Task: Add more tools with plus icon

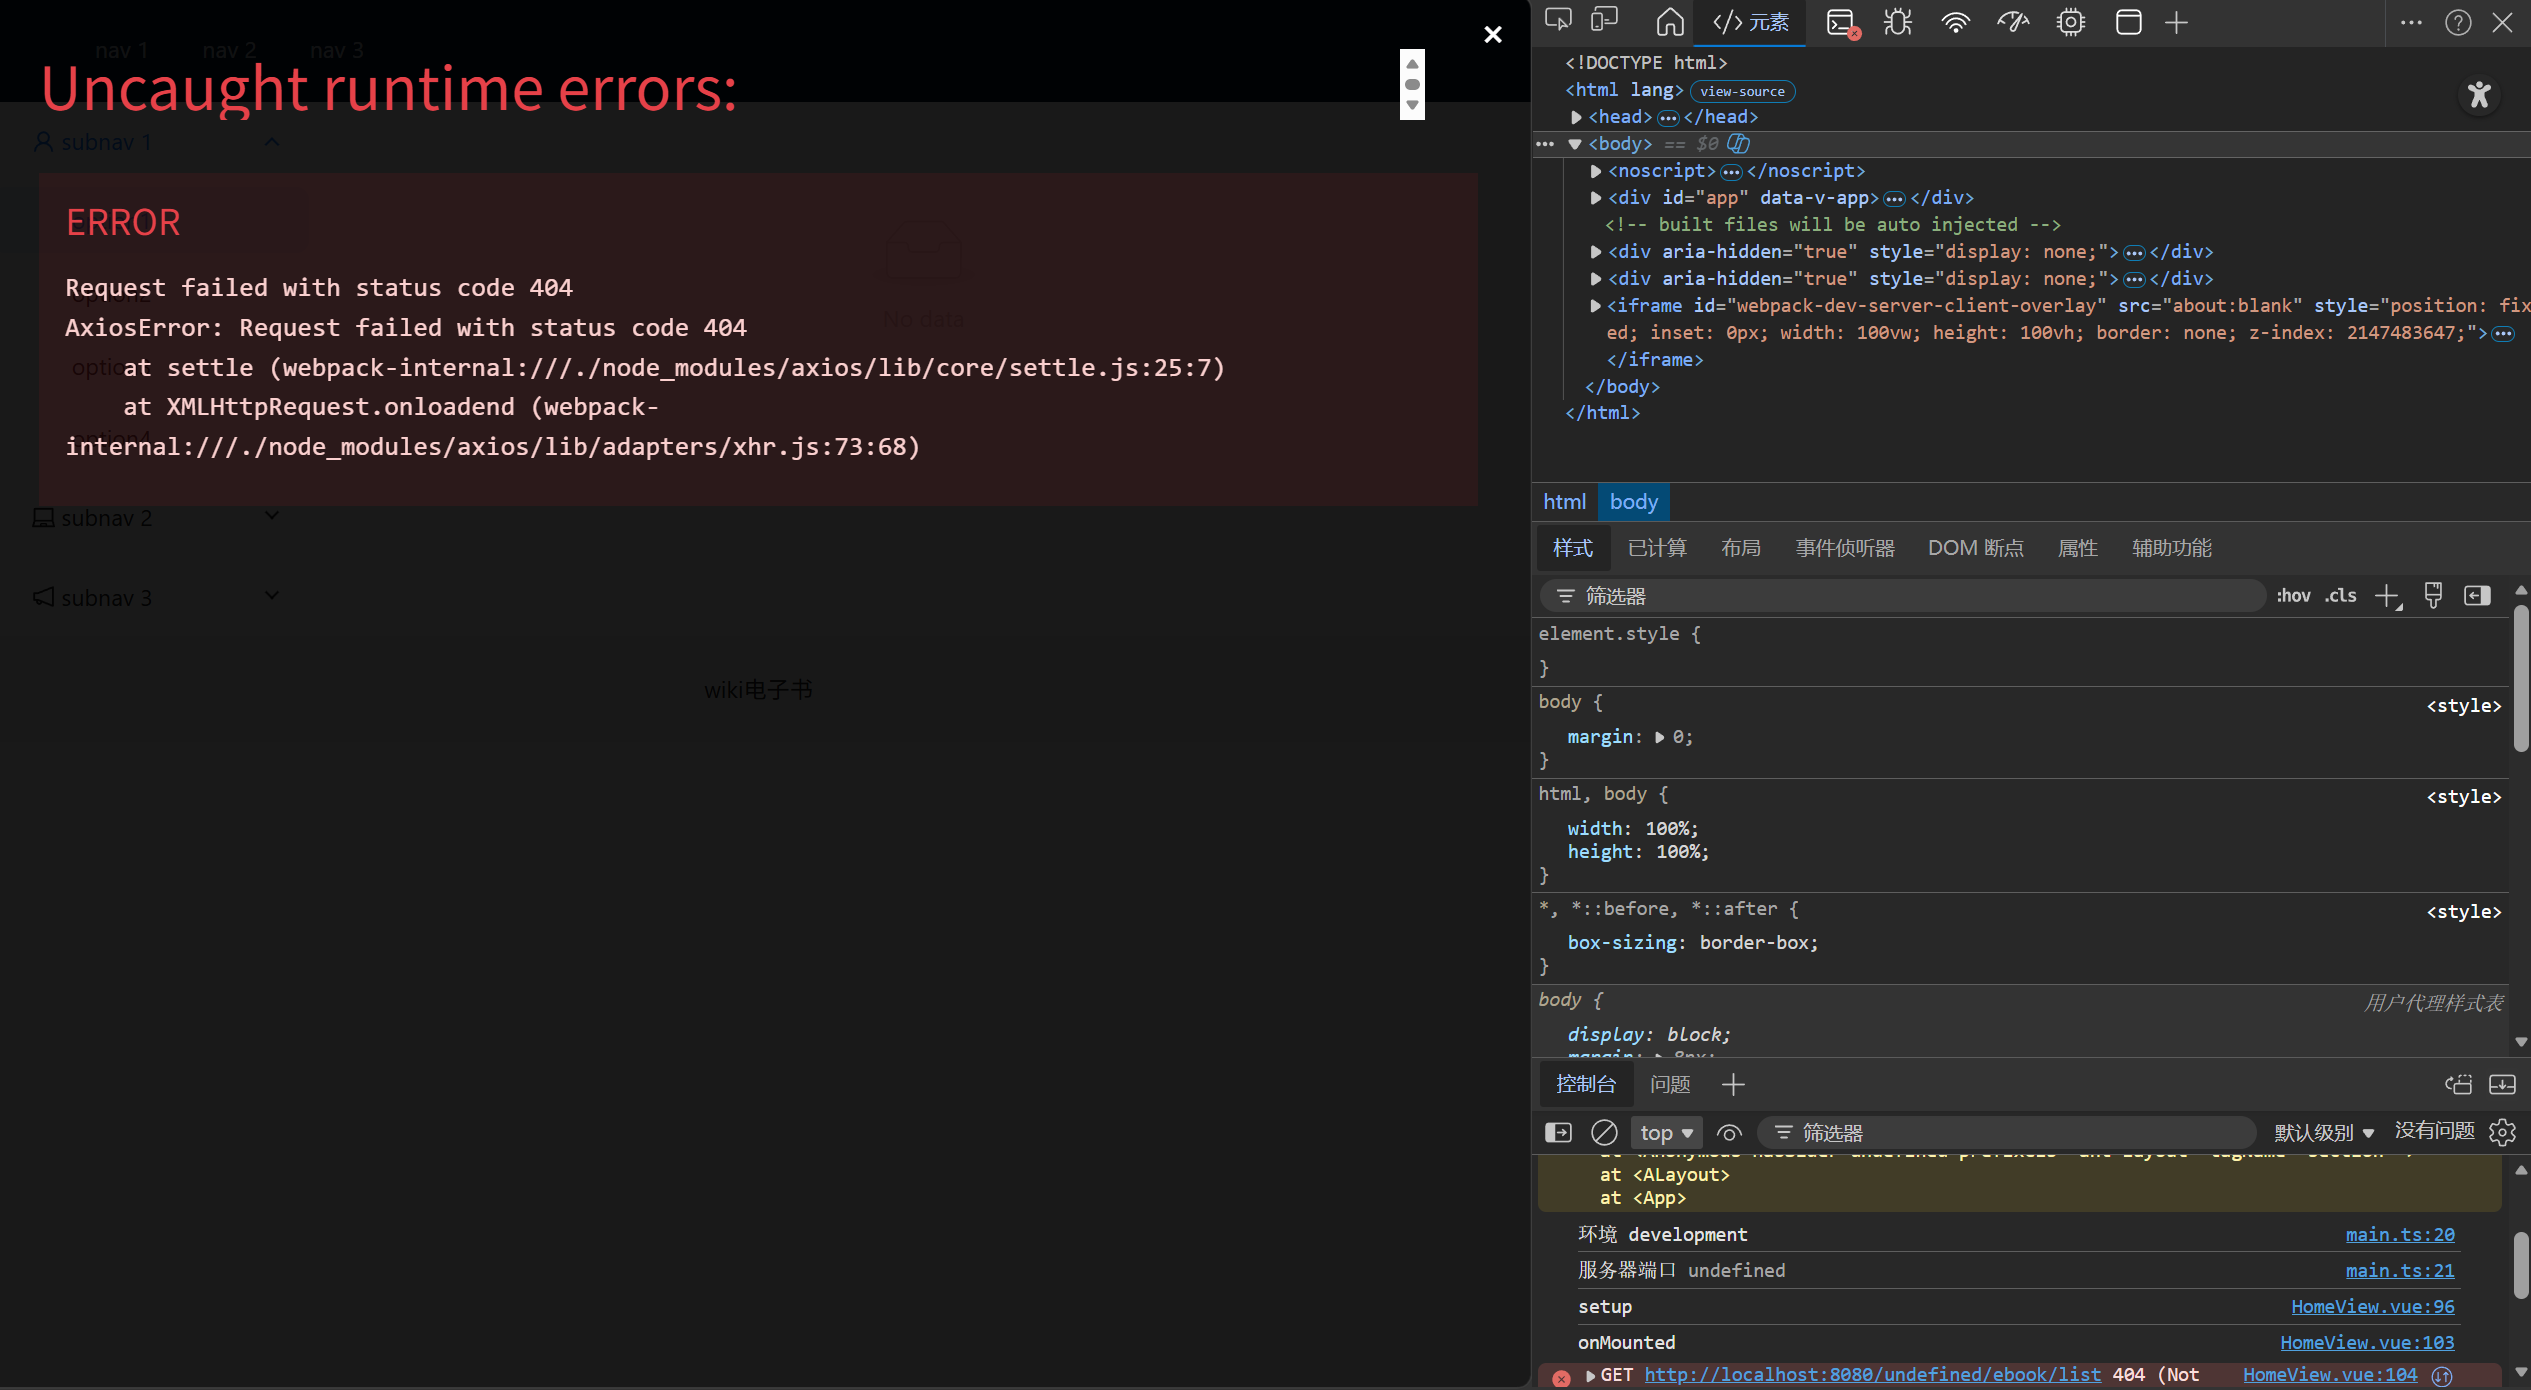Action: [2177, 22]
